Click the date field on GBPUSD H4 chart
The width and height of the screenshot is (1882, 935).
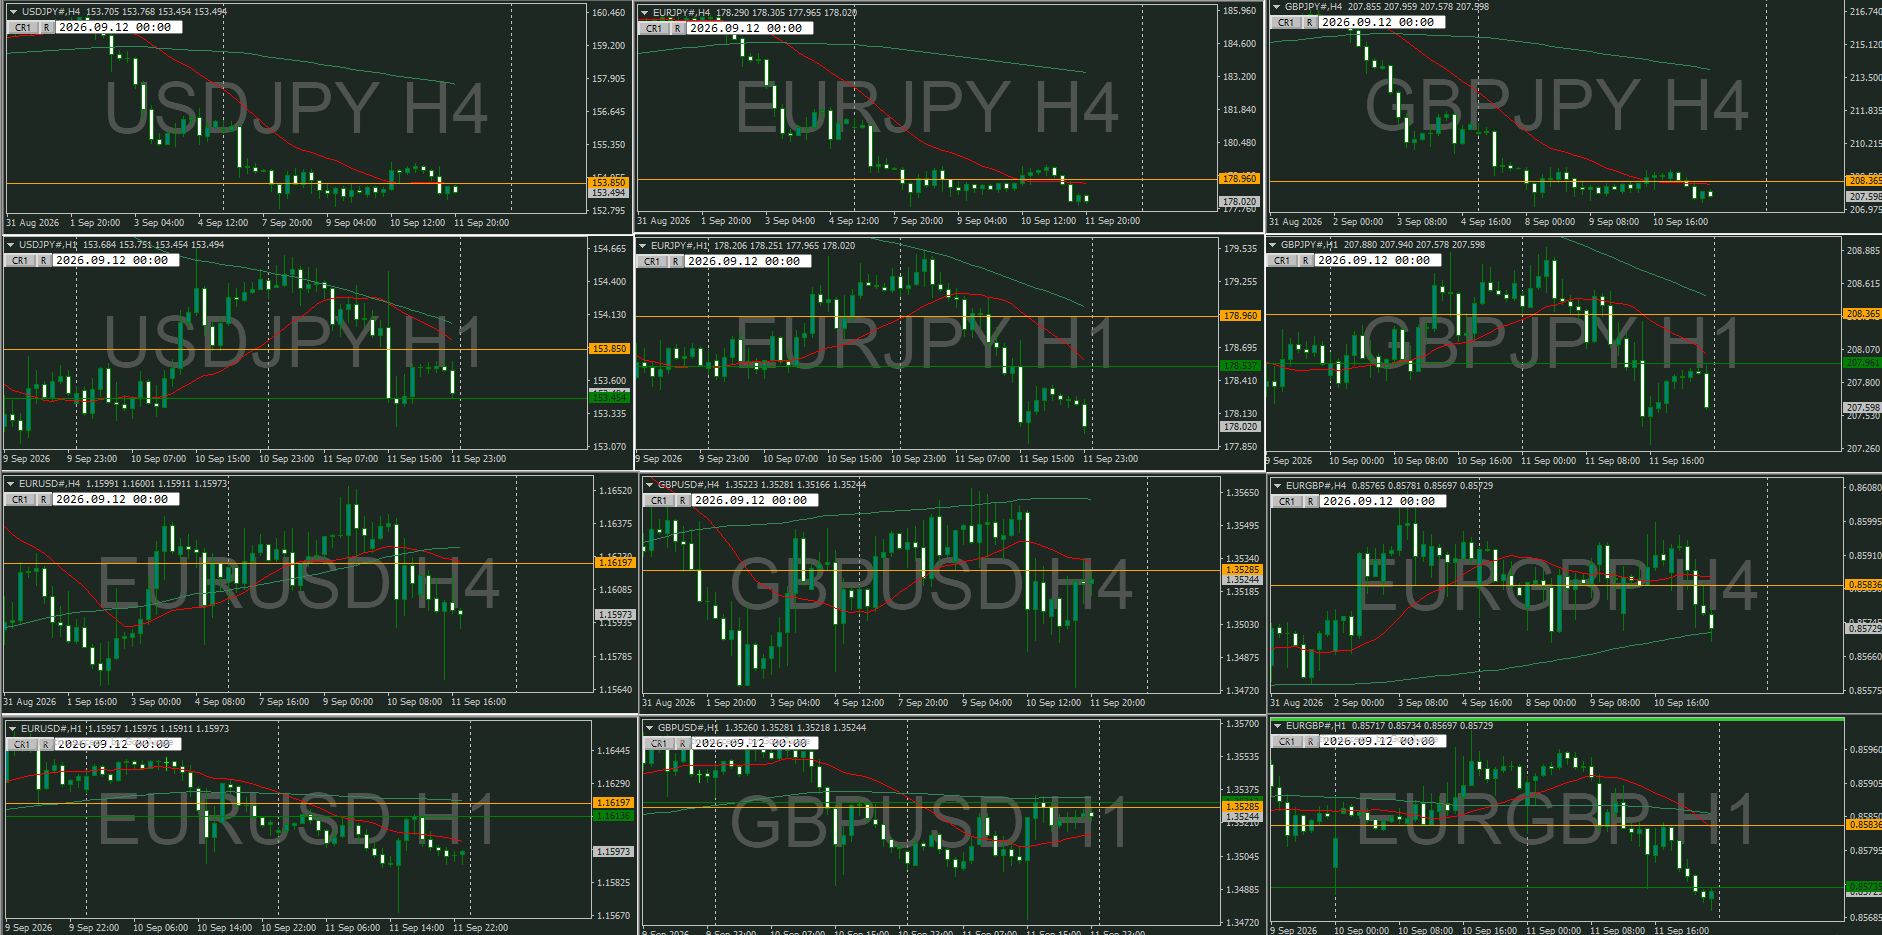pyautogui.click(x=754, y=501)
